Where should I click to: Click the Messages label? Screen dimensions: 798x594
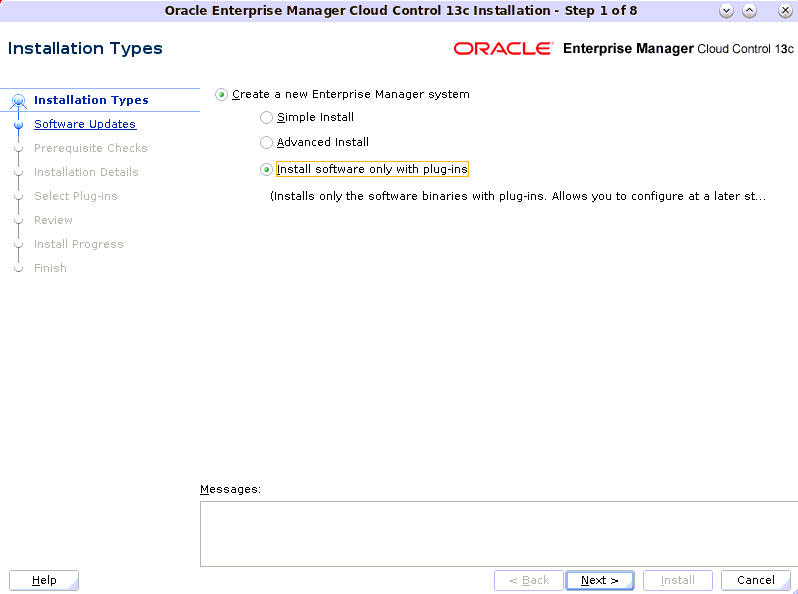(x=230, y=489)
